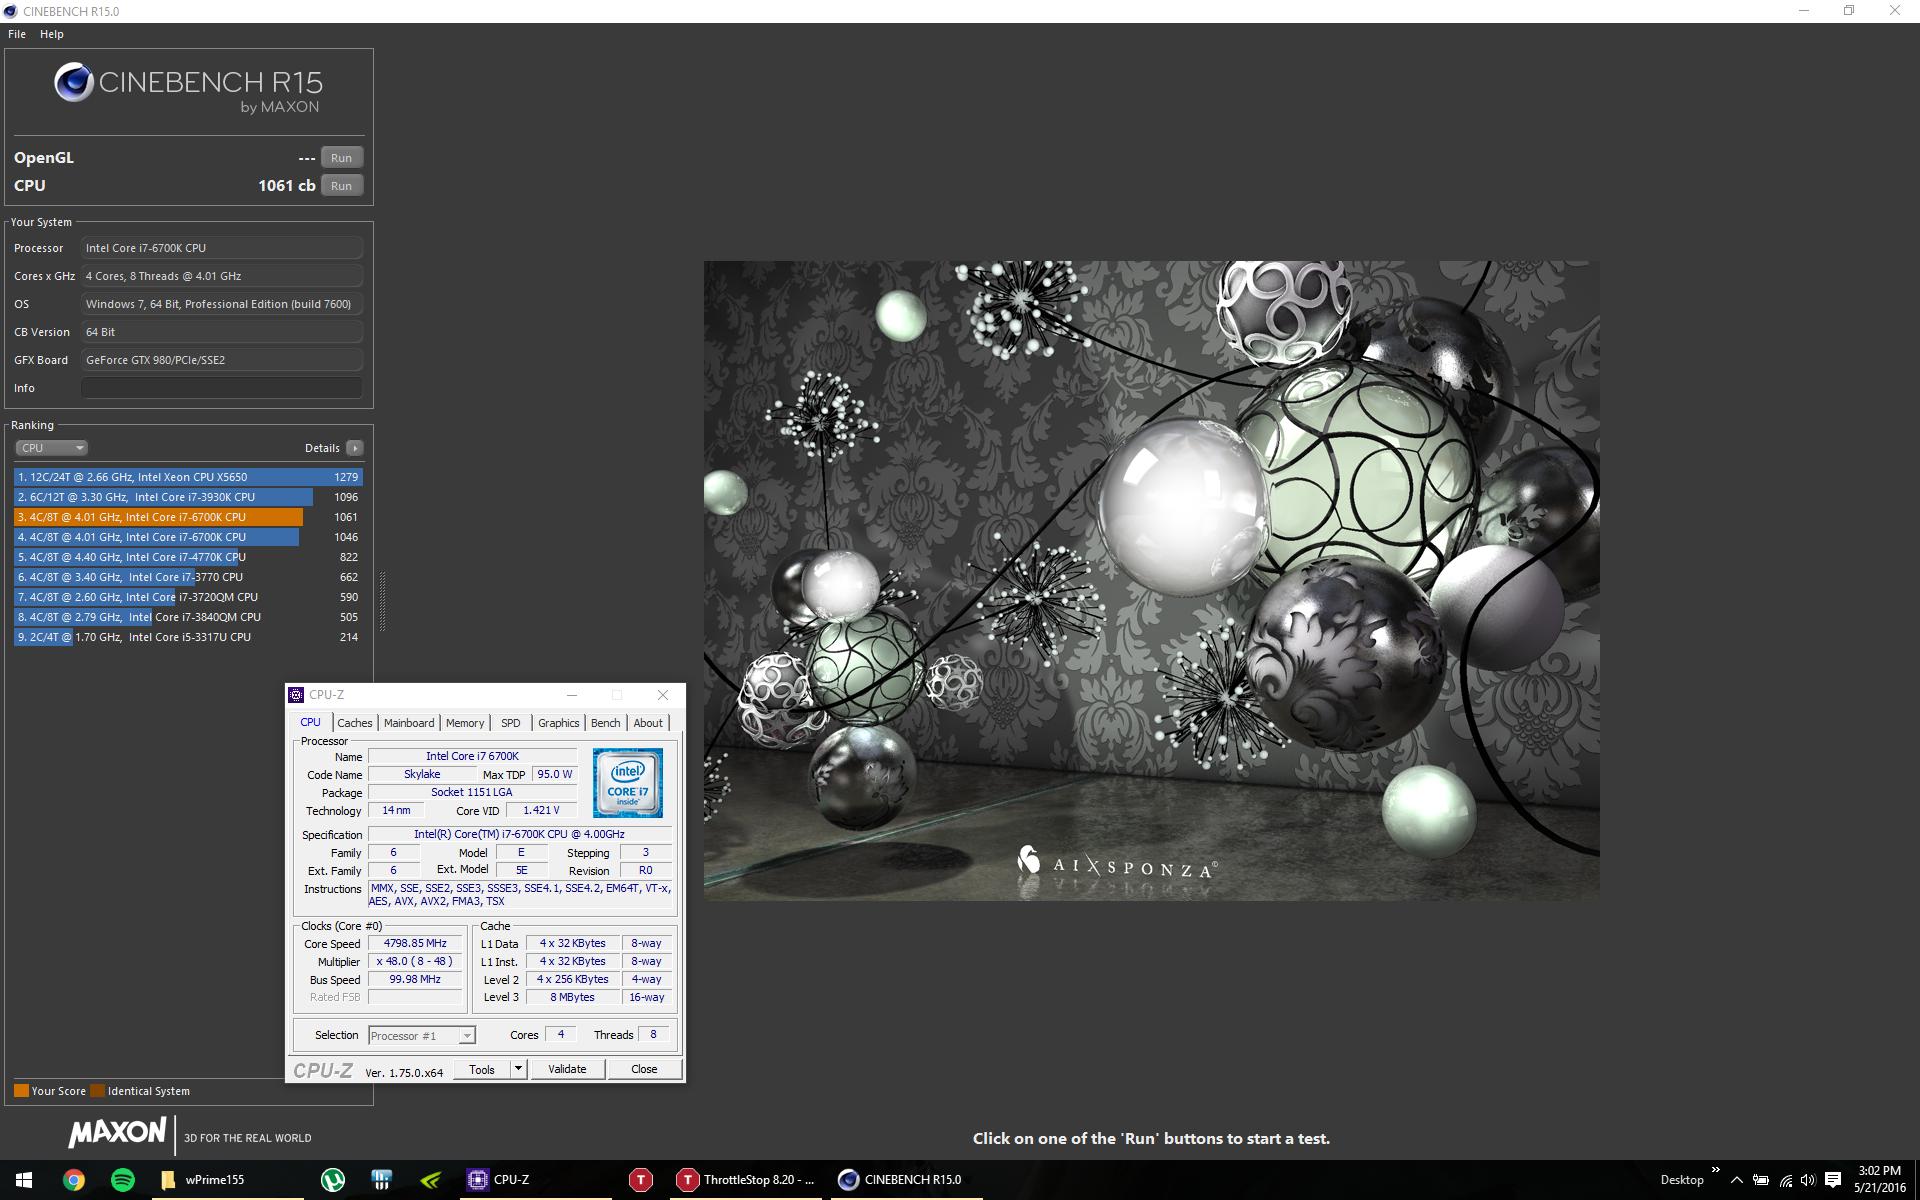Screen dimensions: 1920x1200
Task: Expand the Desktop toolbar chevron
Action: click(x=1716, y=1170)
